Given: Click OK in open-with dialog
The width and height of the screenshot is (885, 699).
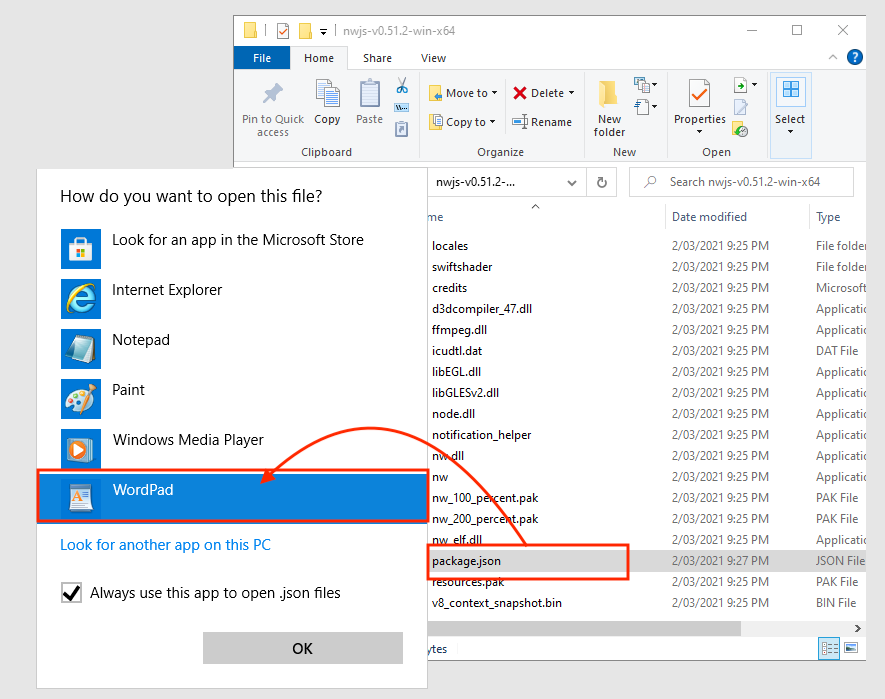Looking at the screenshot, I should (303, 648).
